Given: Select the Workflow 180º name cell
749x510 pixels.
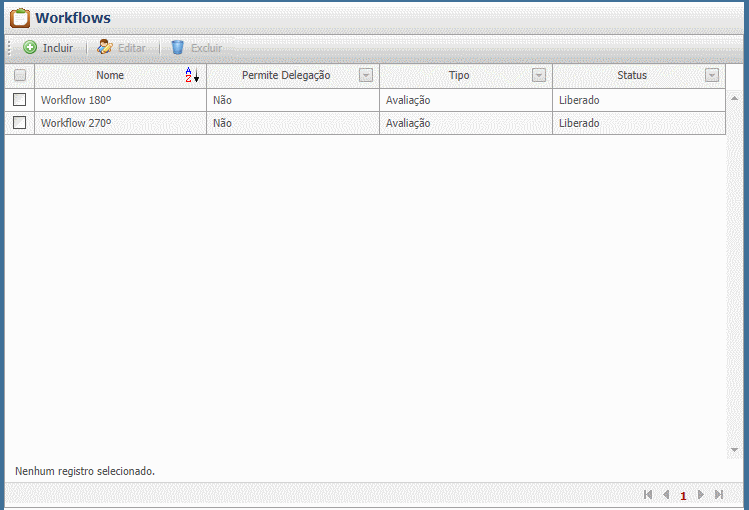Looking at the screenshot, I should (x=76, y=100).
